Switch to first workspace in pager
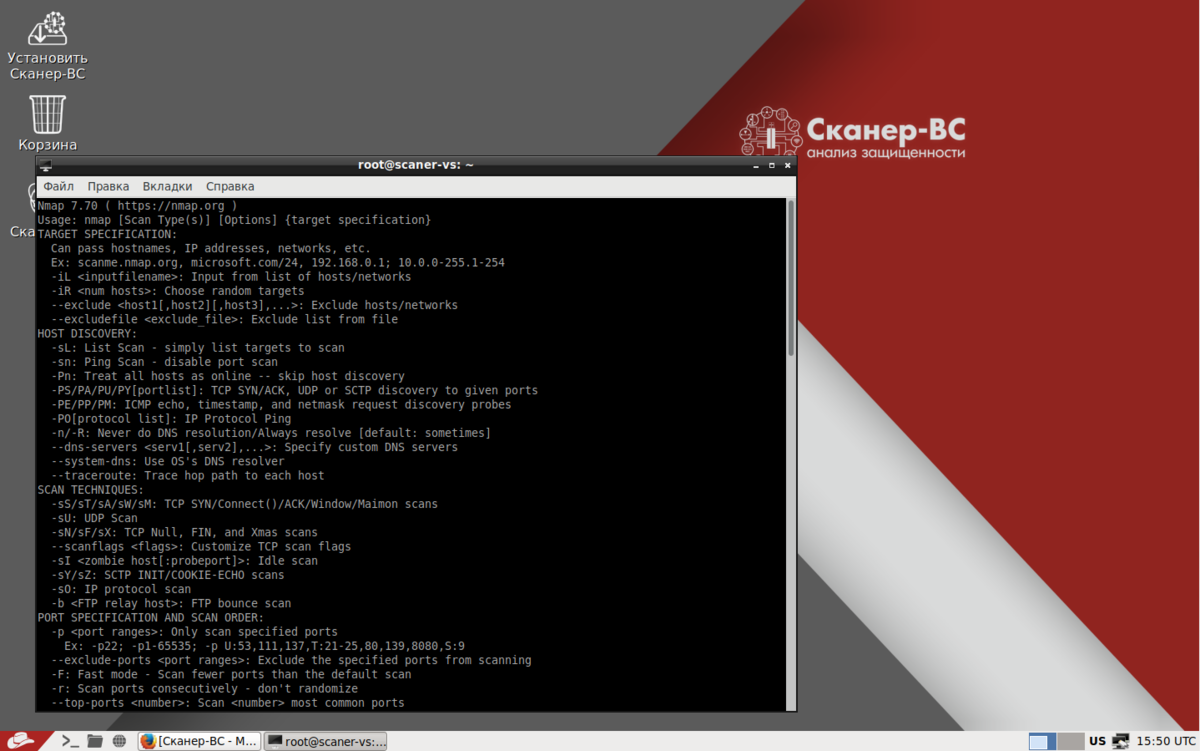 (x=1042, y=741)
